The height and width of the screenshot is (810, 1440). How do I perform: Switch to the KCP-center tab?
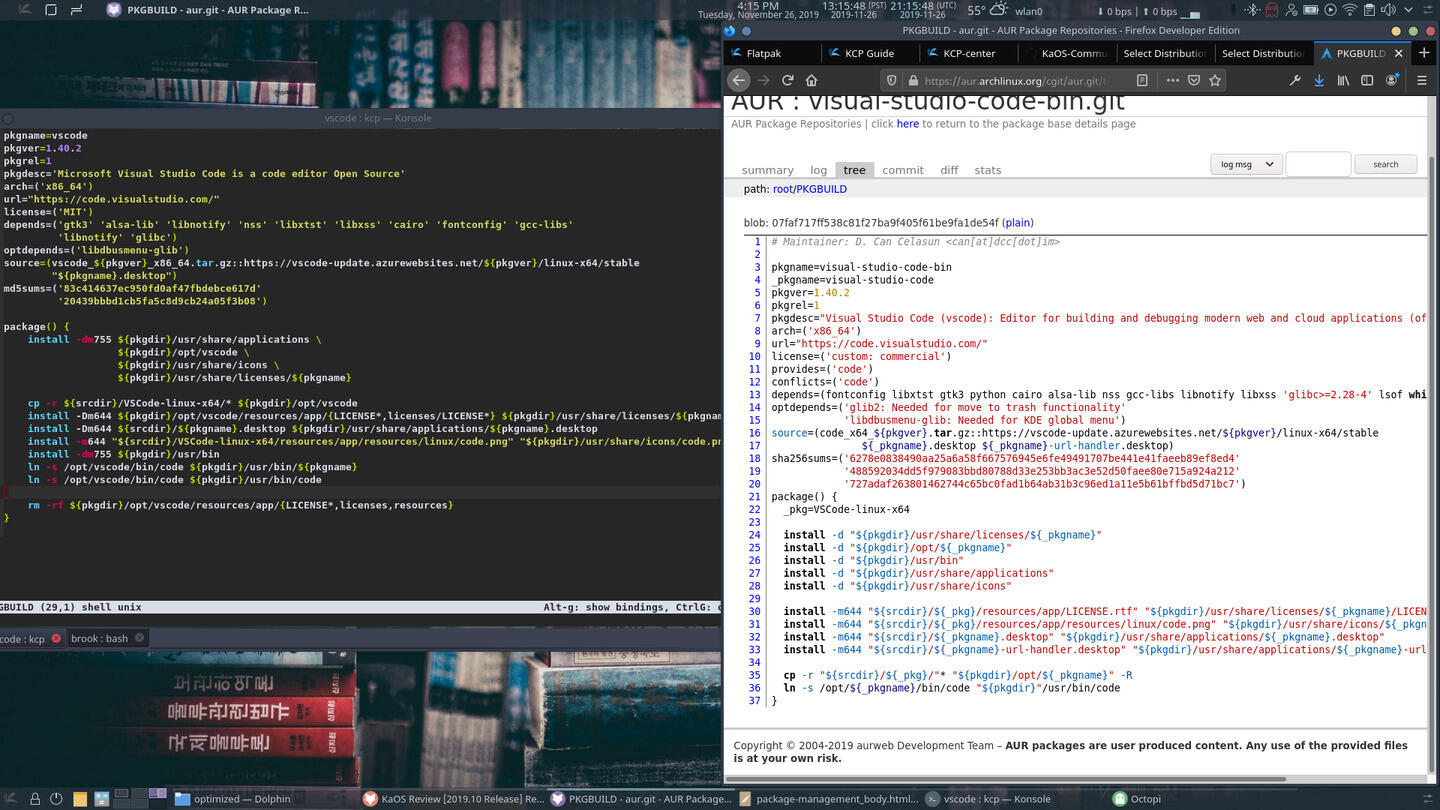(968, 53)
